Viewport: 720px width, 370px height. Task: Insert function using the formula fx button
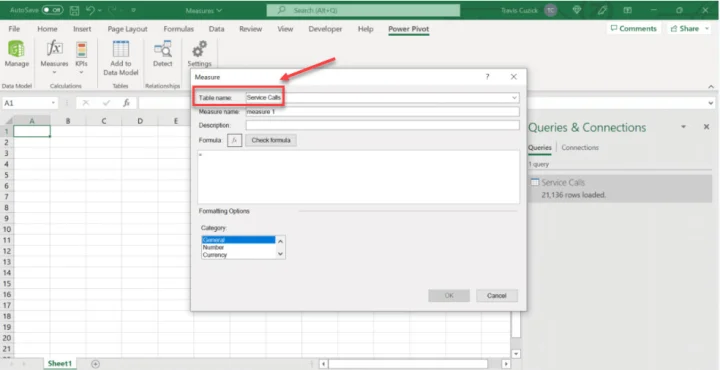click(x=234, y=140)
